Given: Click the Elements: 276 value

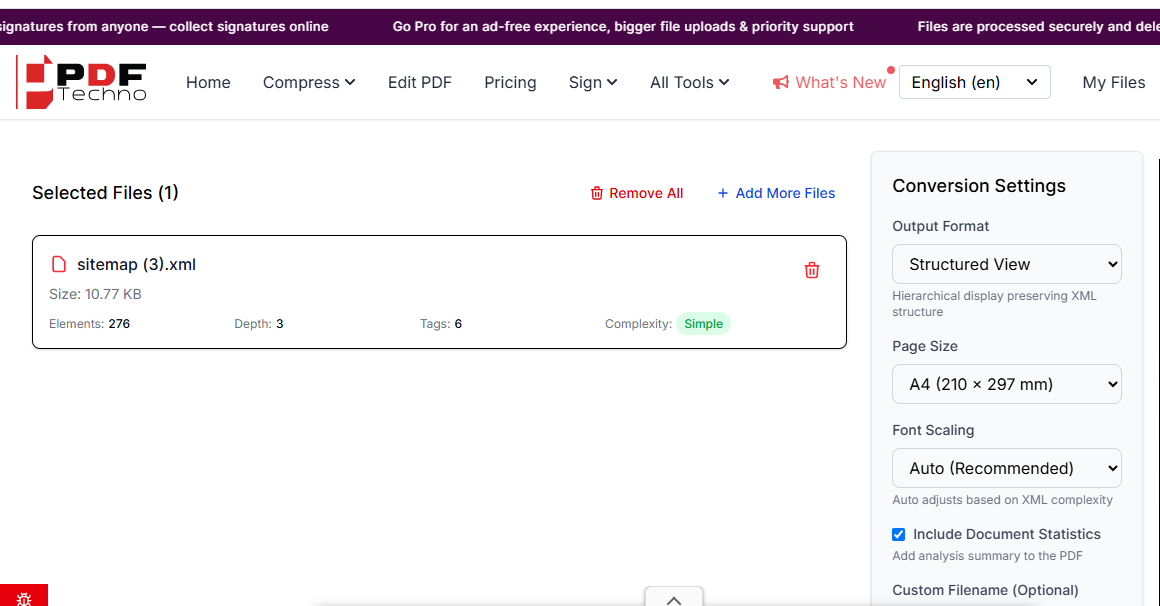Looking at the screenshot, I should point(119,323).
